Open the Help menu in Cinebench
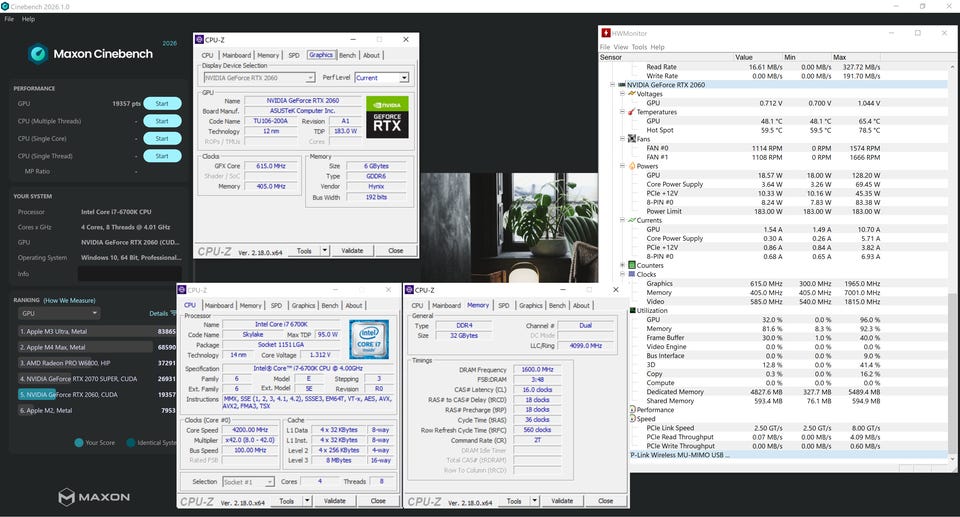The width and height of the screenshot is (960, 517). coord(28,19)
